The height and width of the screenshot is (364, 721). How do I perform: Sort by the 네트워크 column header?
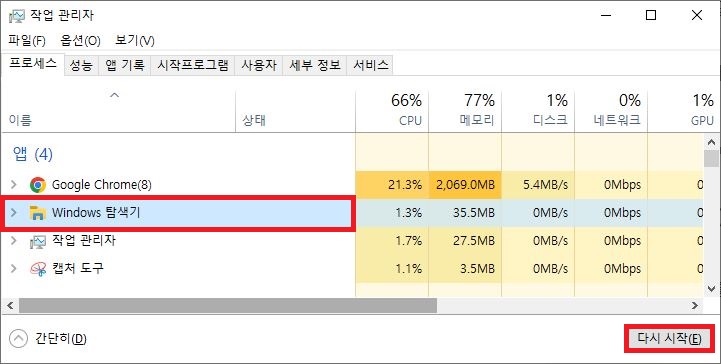tap(611, 112)
